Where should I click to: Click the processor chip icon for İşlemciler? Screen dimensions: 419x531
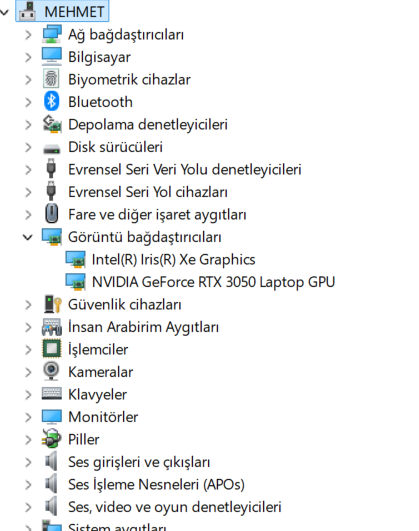point(51,349)
